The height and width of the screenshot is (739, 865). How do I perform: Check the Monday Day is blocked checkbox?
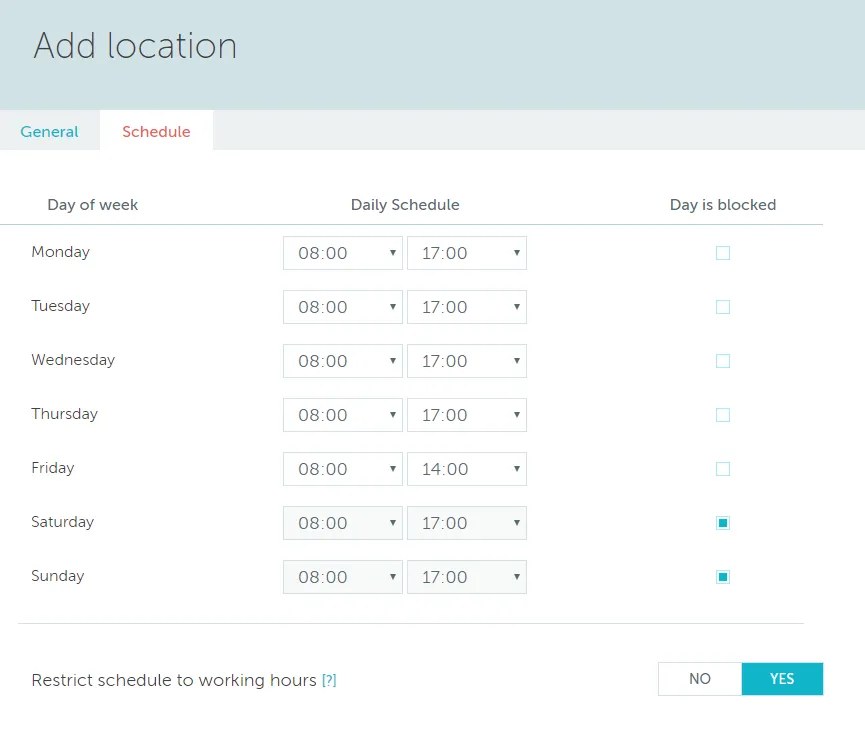722,253
